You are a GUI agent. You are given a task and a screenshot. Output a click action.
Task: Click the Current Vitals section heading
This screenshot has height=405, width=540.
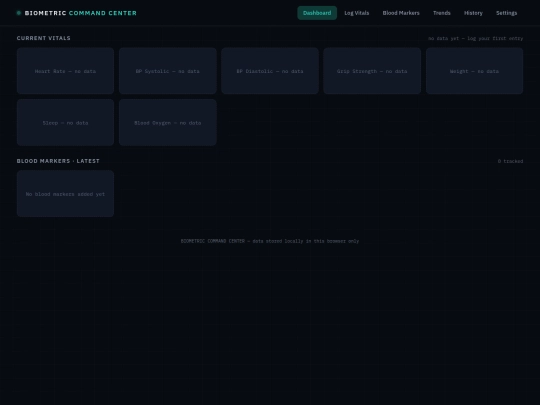pos(43,38)
